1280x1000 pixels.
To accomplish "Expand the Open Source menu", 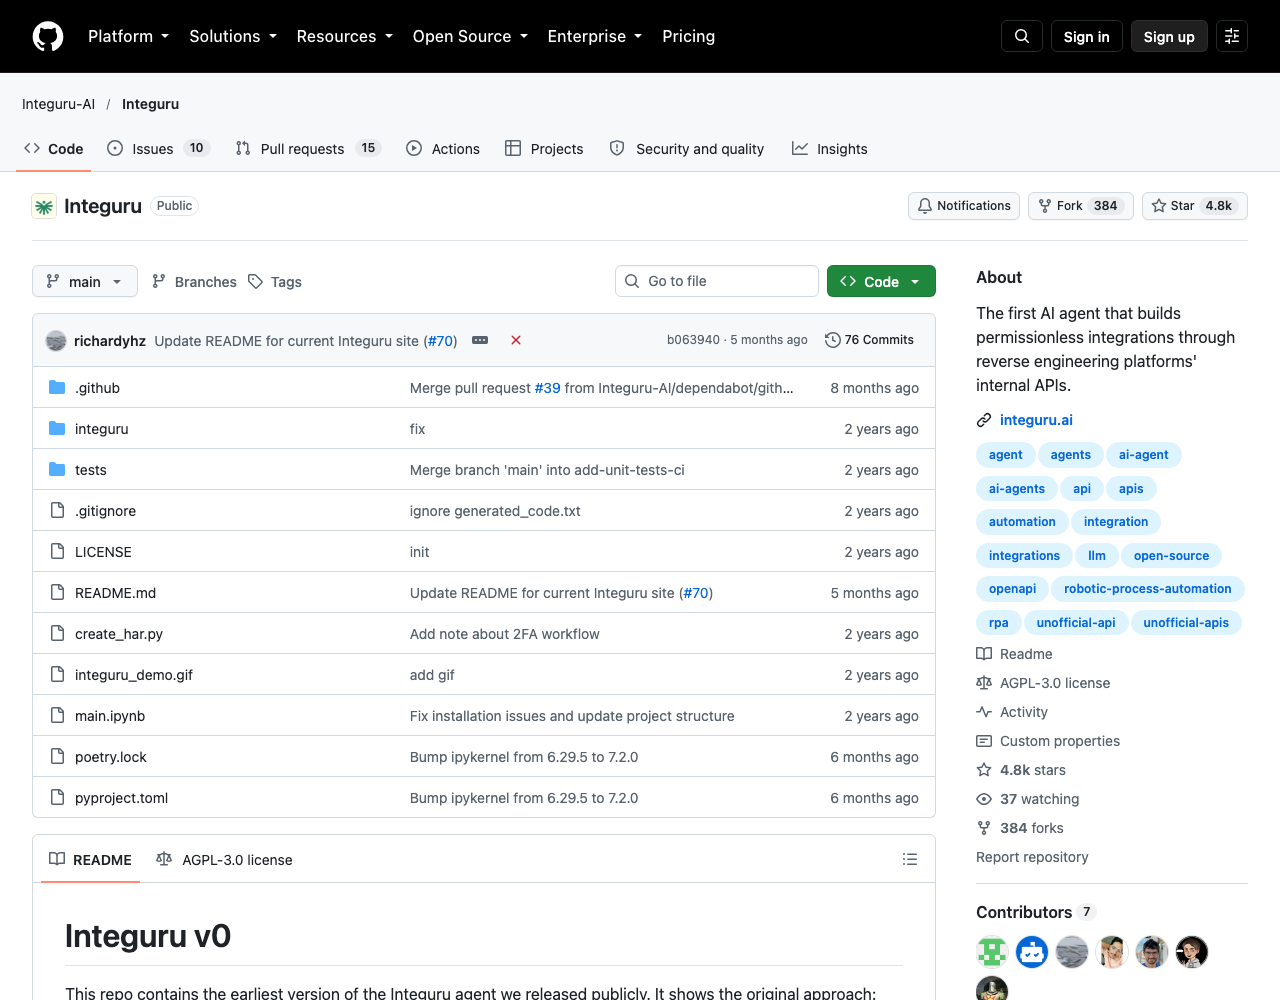I will click(x=470, y=36).
